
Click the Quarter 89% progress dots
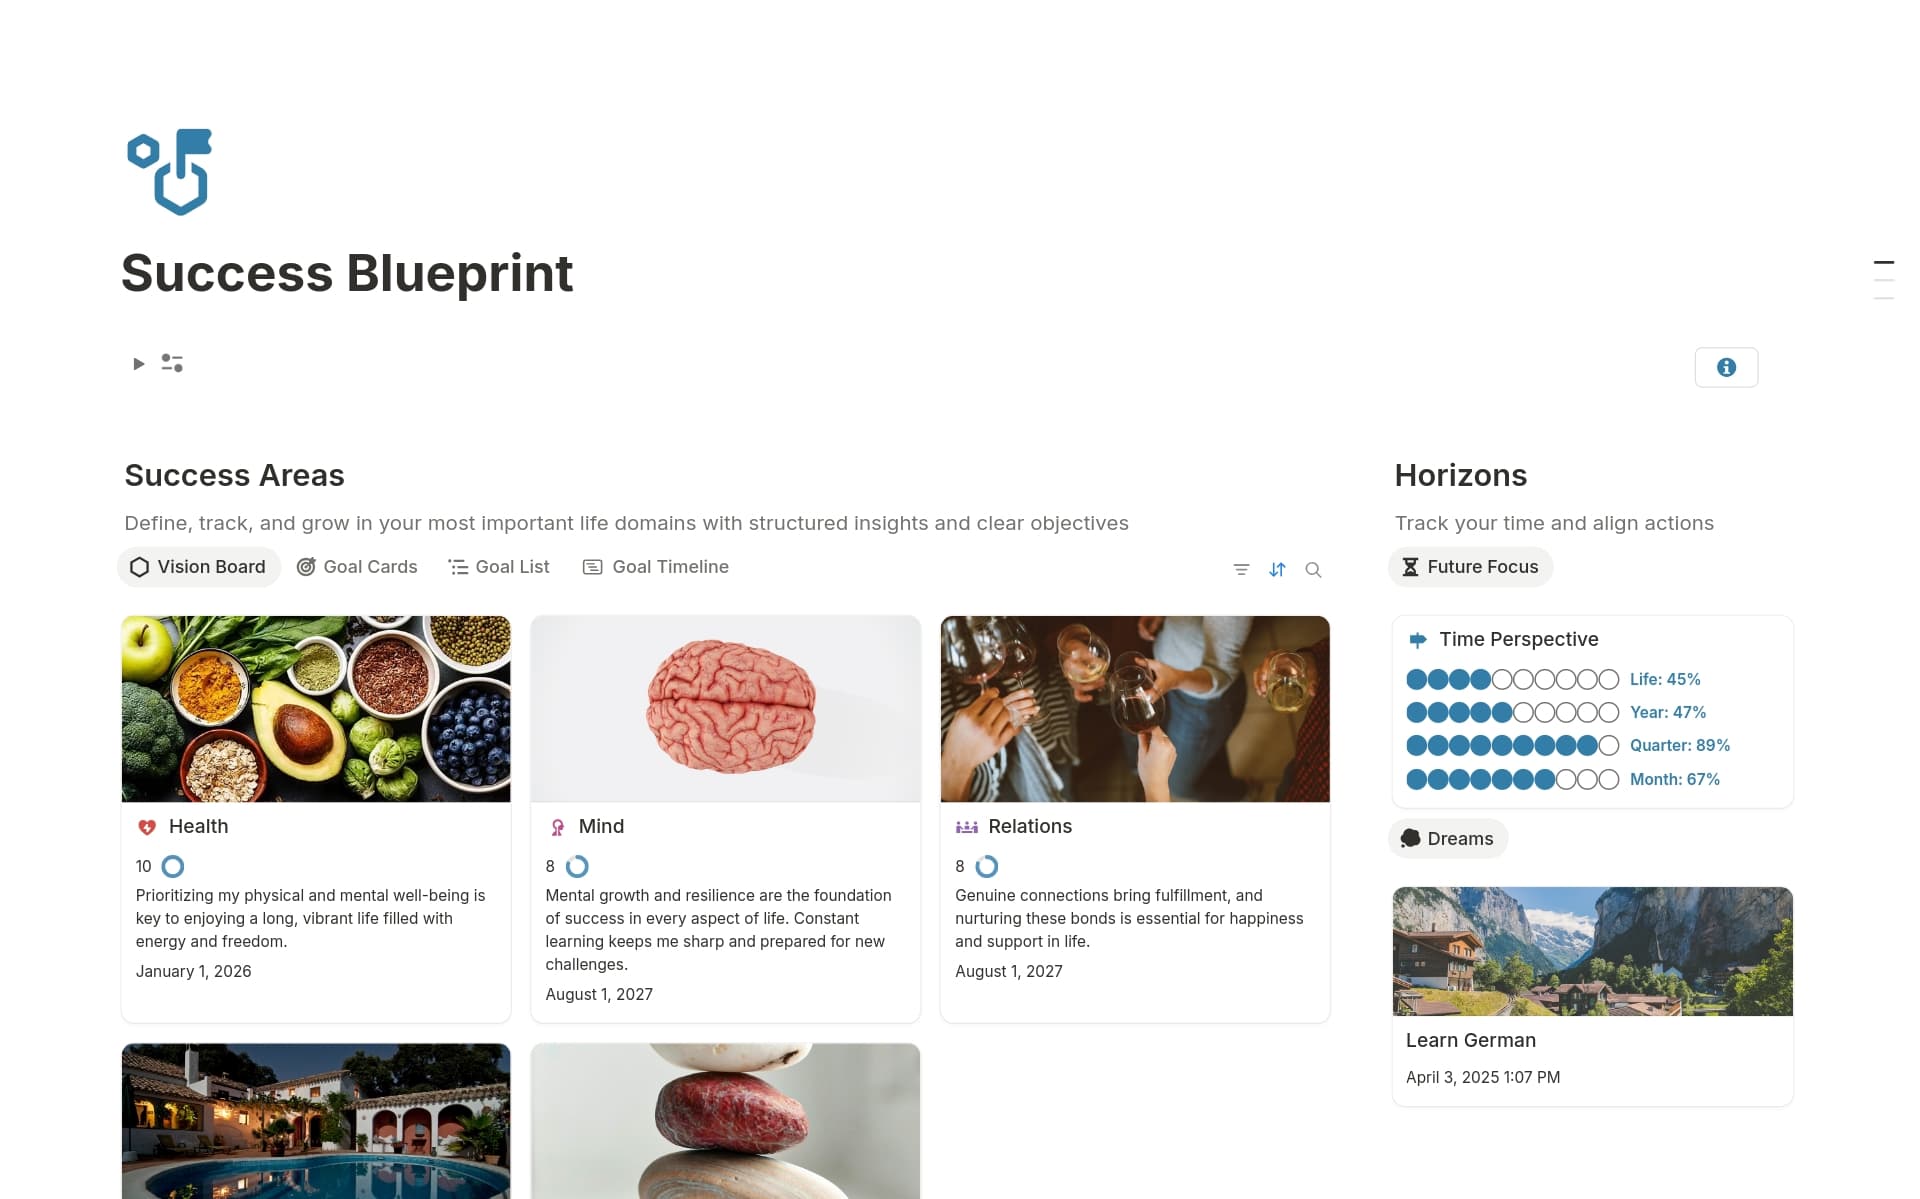point(1510,745)
